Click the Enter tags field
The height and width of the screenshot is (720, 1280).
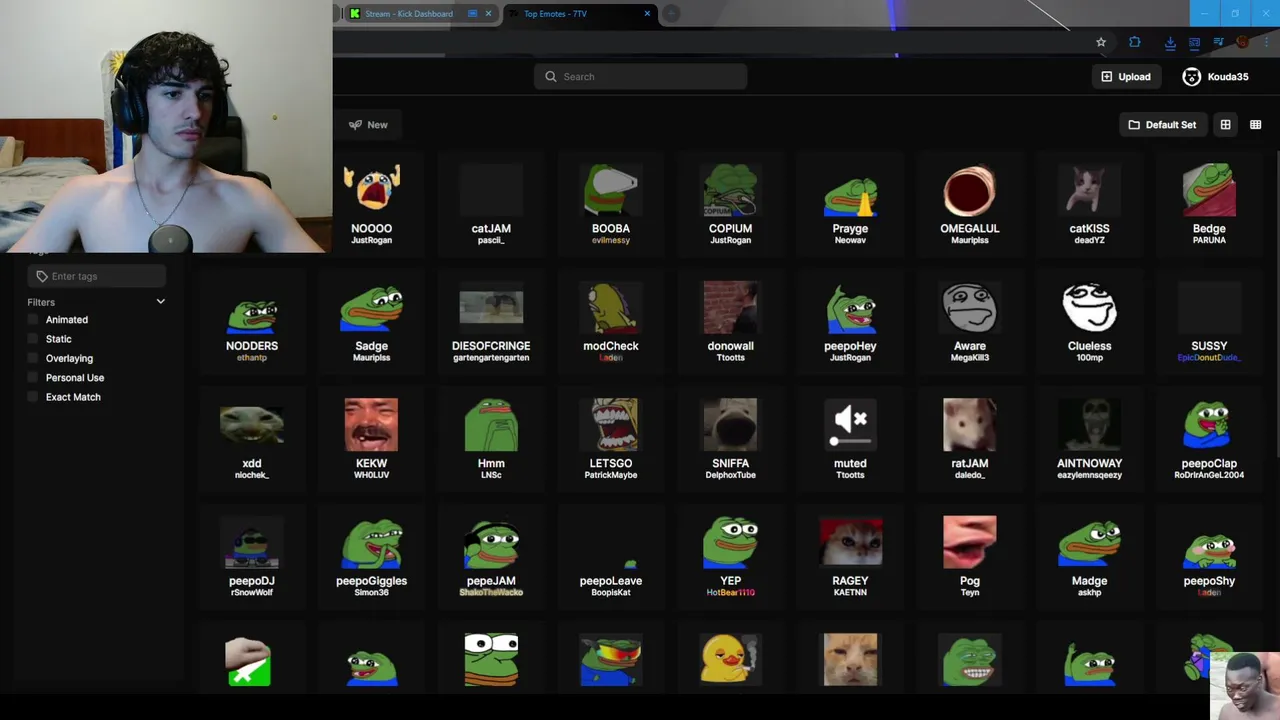[x=96, y=276]
